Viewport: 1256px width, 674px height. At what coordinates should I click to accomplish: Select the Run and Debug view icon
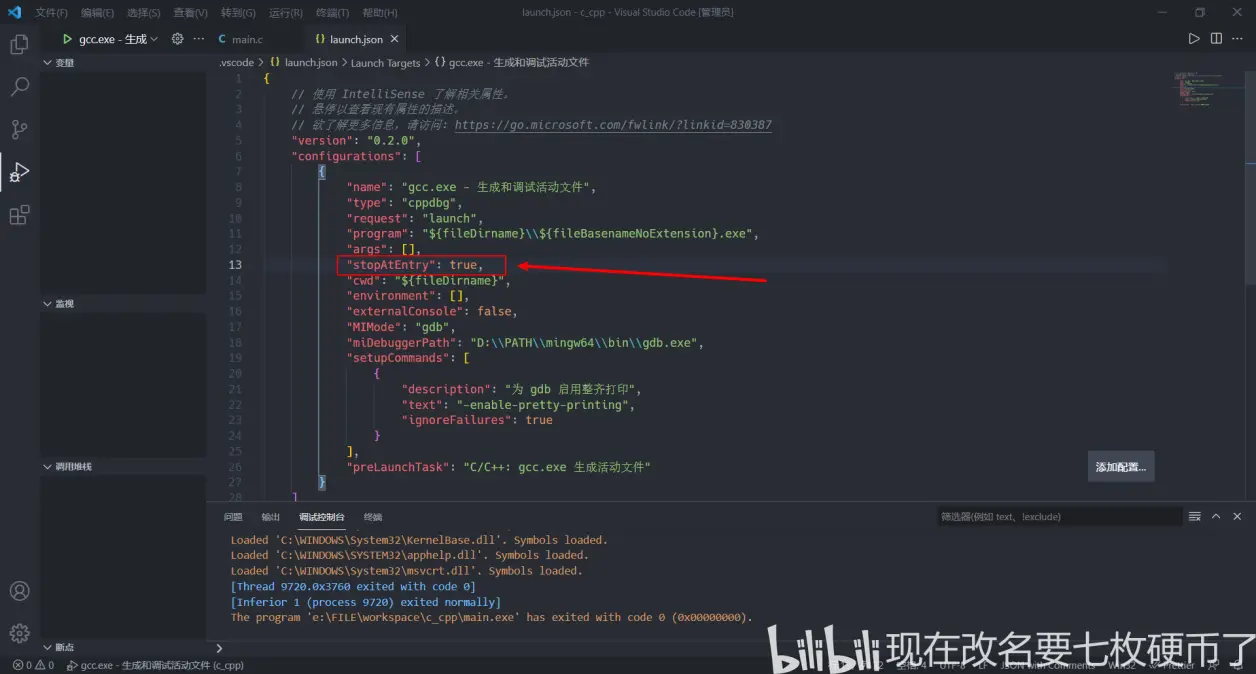[19, 172]
